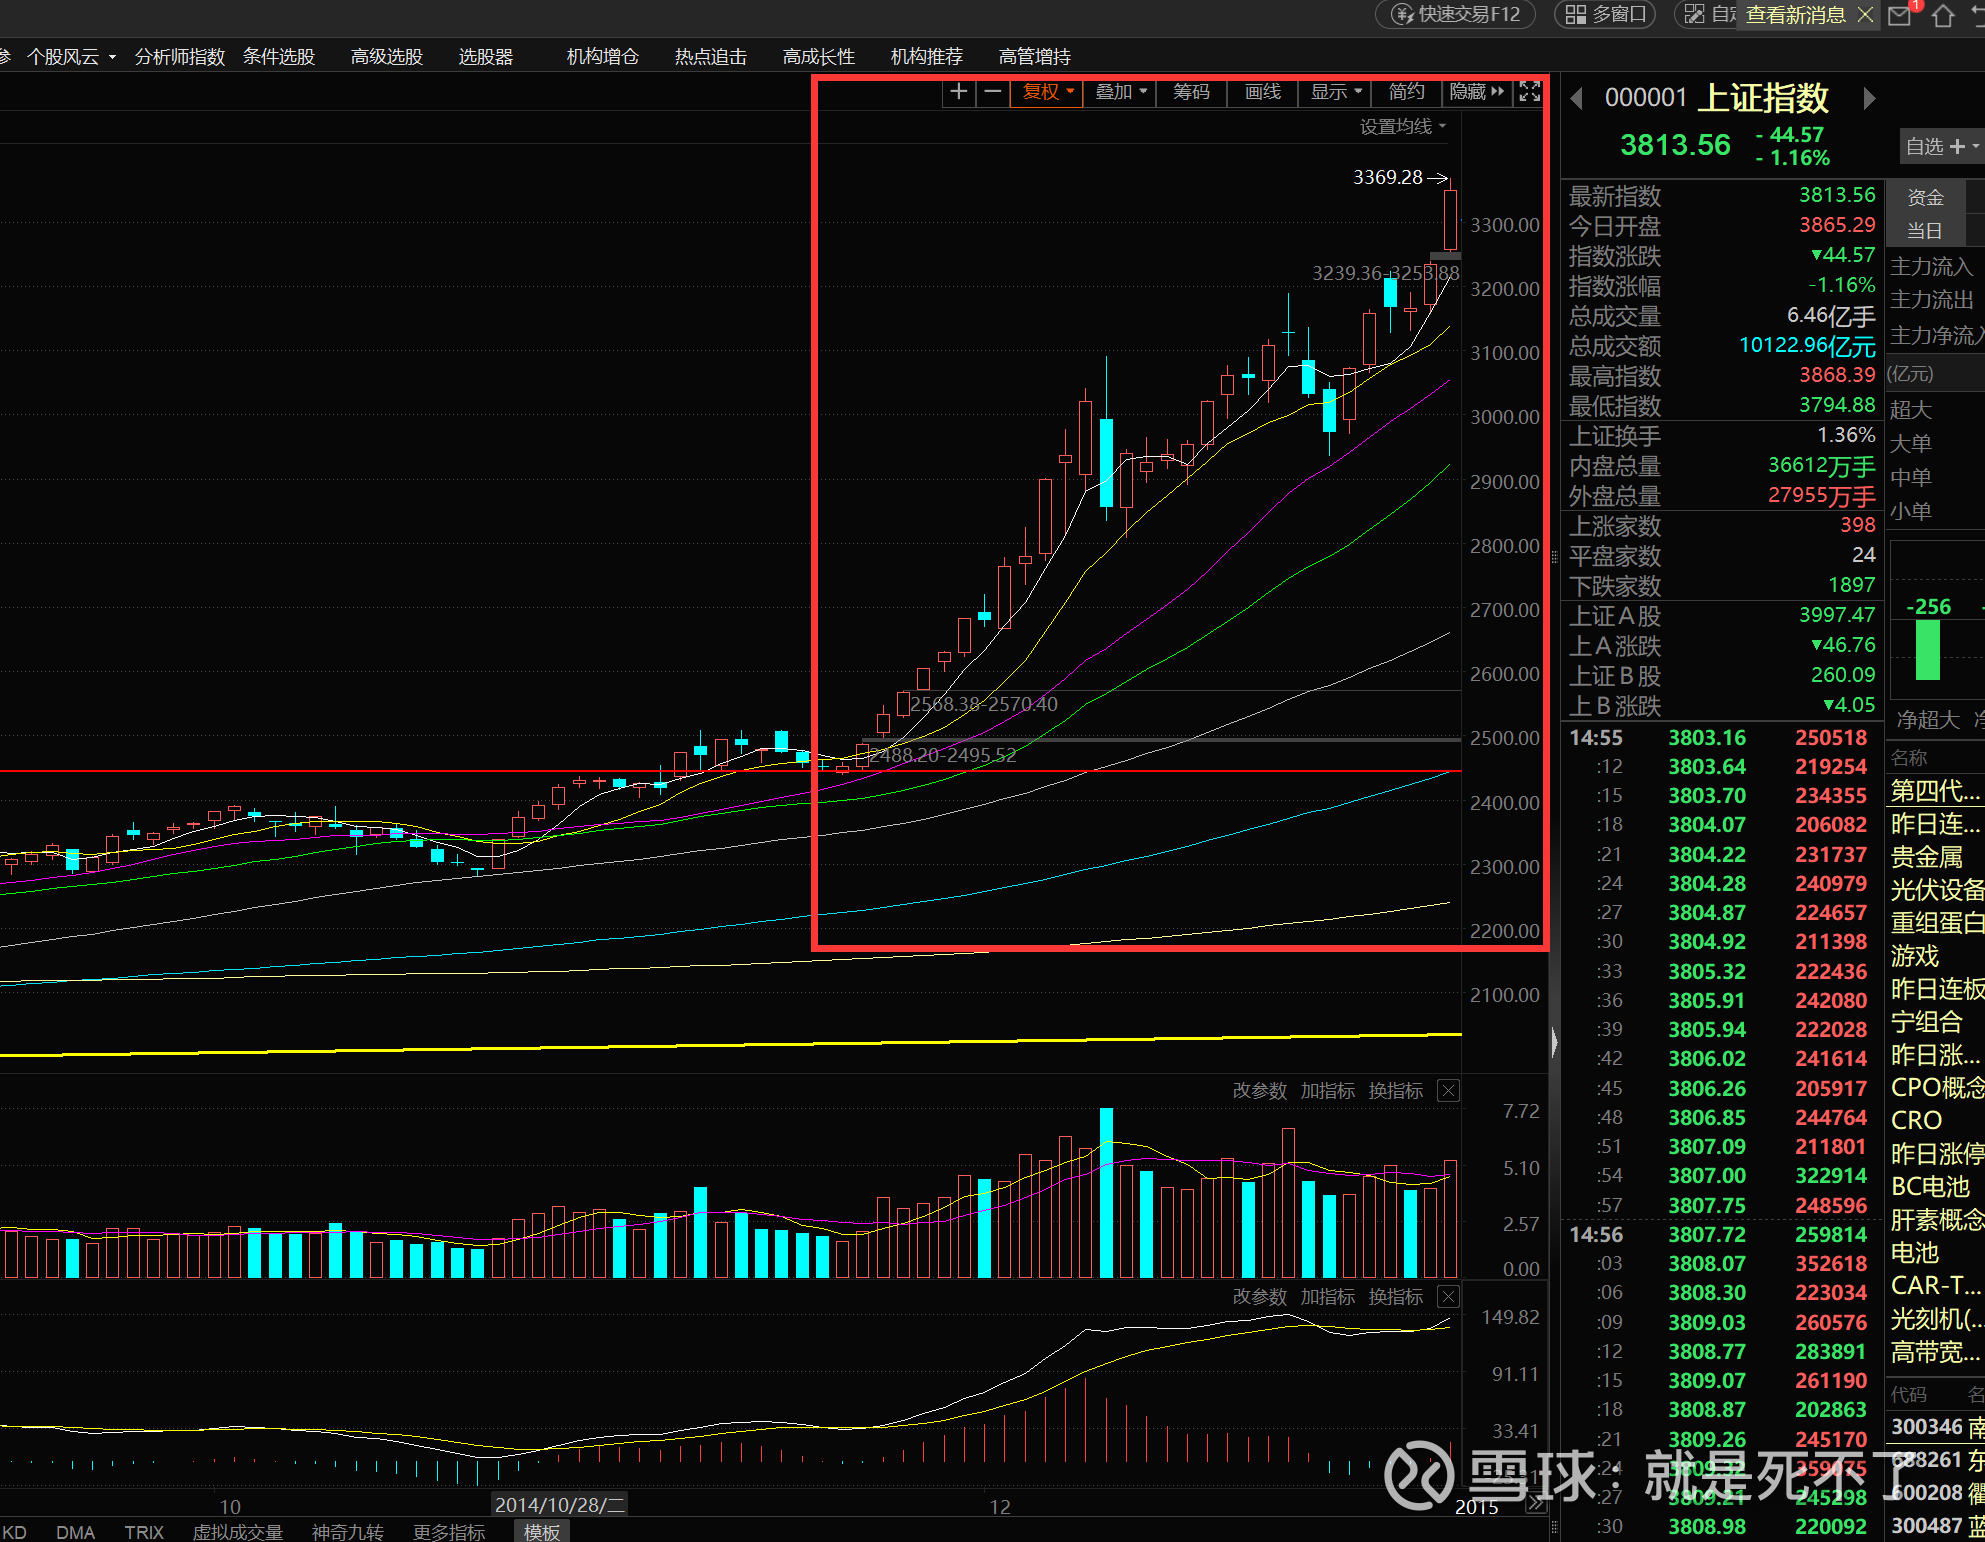Screen dimensions: 1985x1542
Task: Hide side panel via 隐藏 button
Action: click(x=1476, y=92)
